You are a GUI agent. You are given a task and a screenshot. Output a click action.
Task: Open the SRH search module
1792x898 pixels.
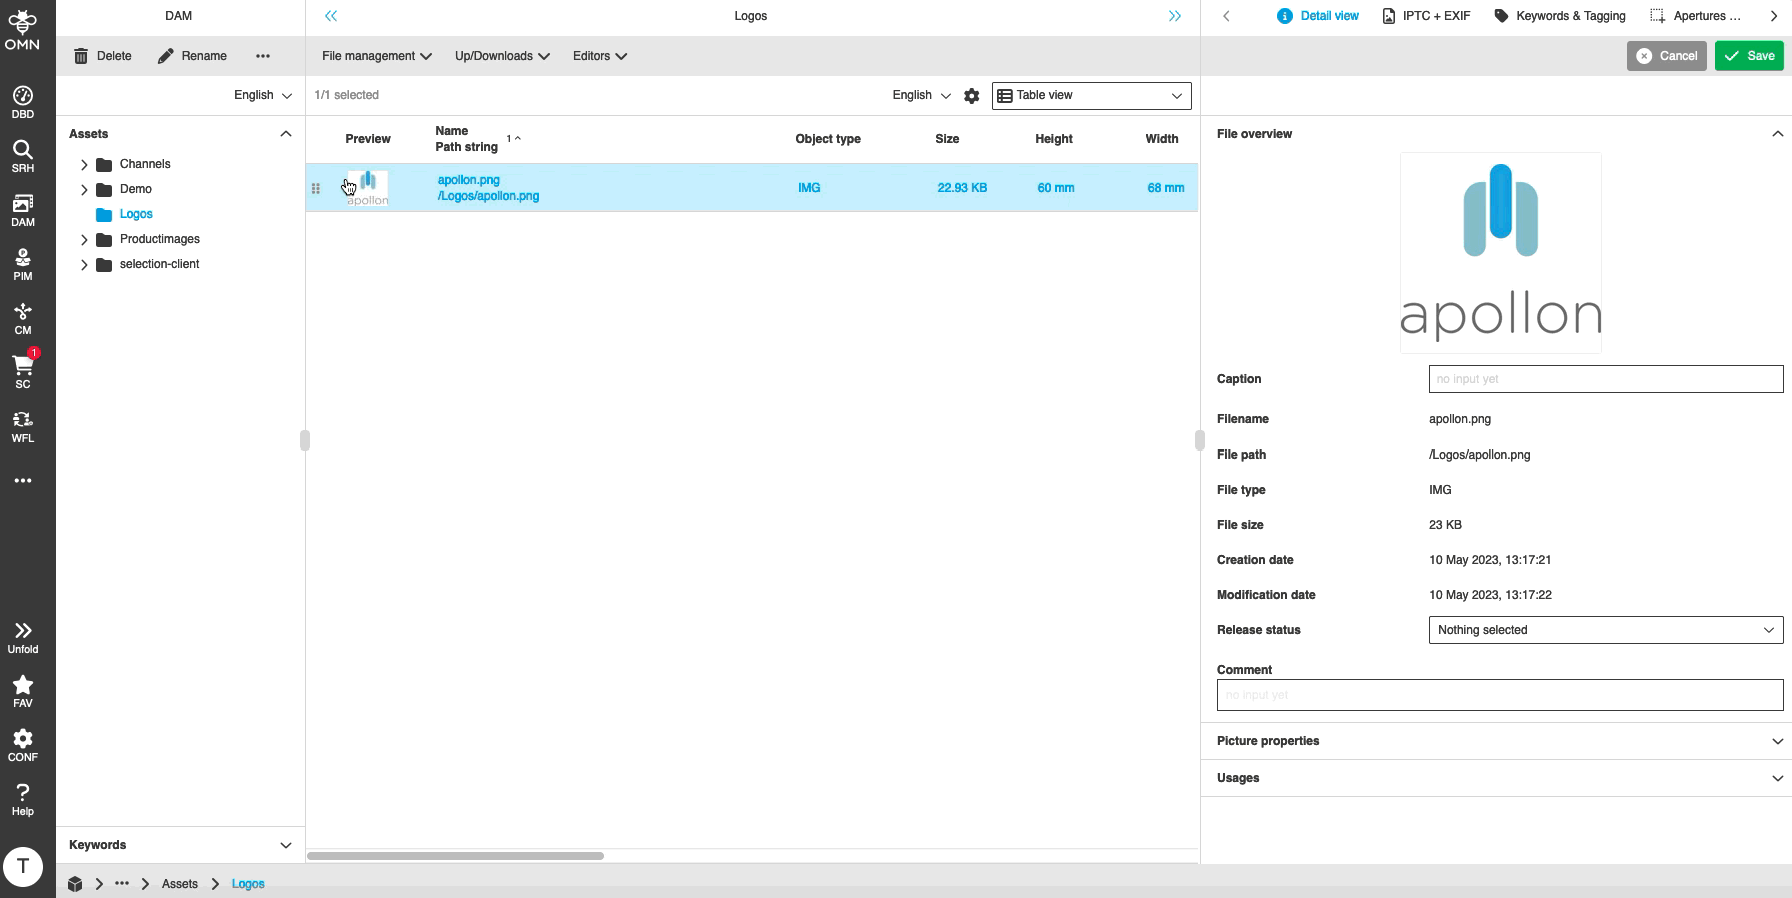(23, 156)
